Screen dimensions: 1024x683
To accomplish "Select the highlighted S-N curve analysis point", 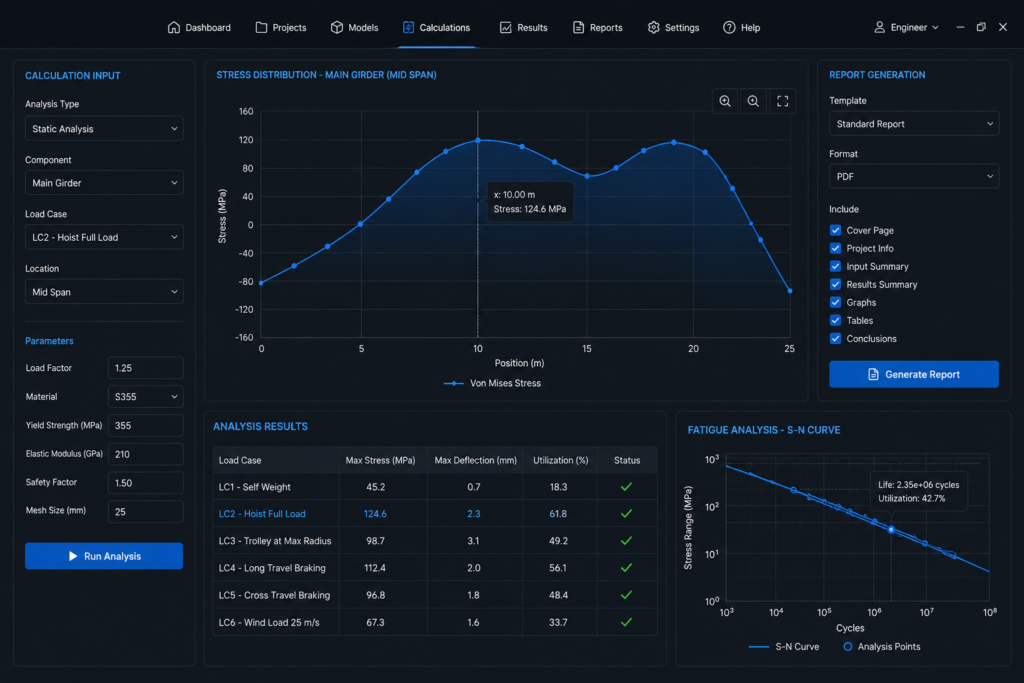I will pyautogui.click(x=891, y=530).
